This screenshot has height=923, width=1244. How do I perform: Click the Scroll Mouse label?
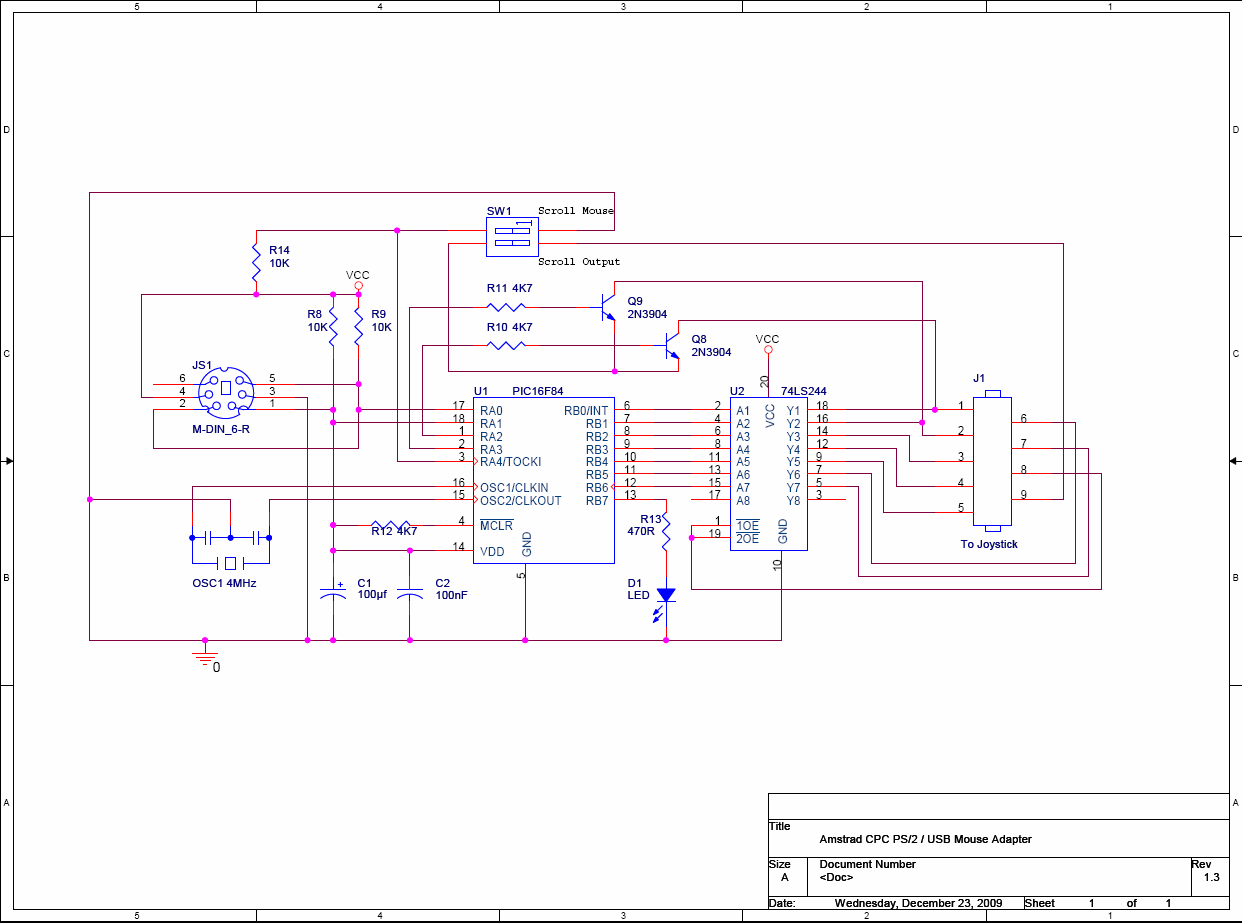576,211
